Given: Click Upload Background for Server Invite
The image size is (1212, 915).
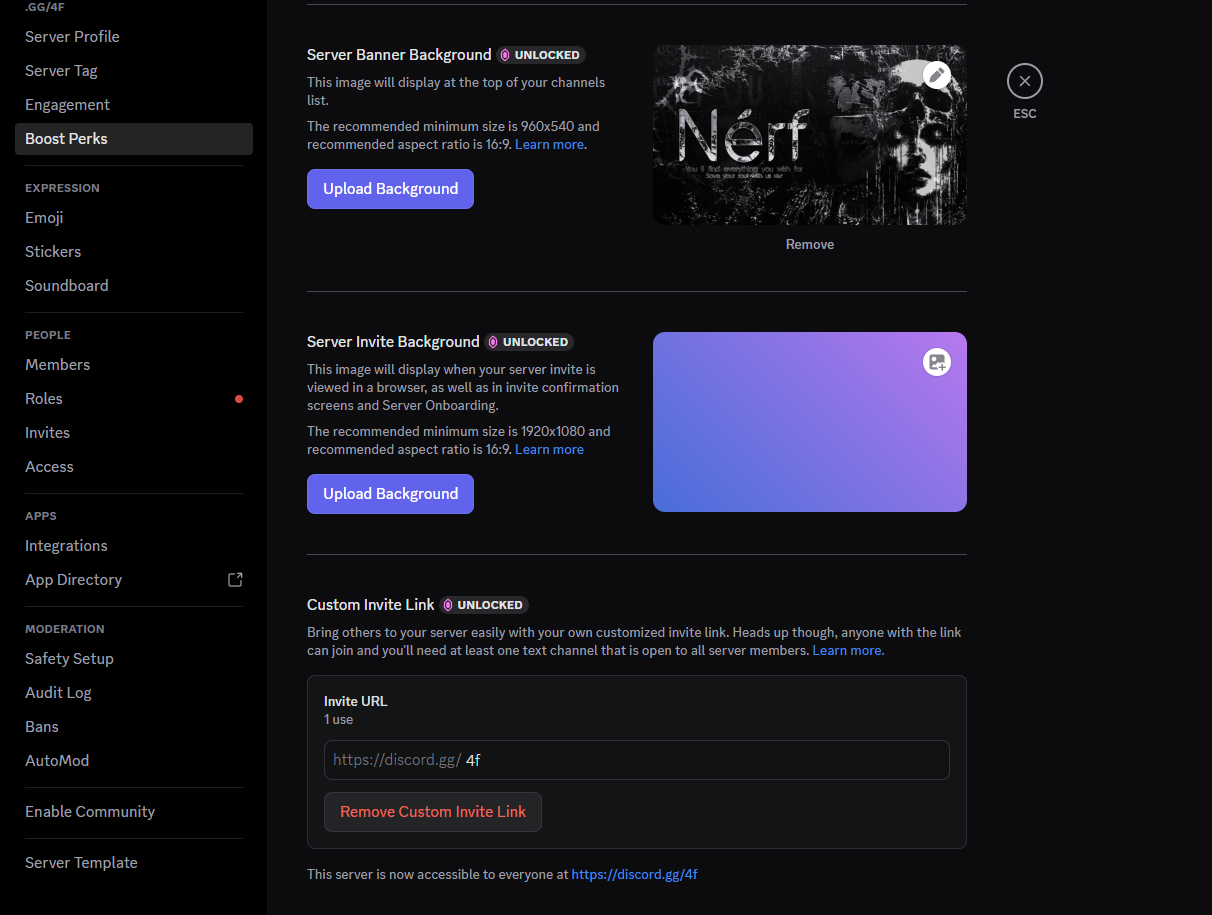Looking at the screenshot, I should coord(390,494).
